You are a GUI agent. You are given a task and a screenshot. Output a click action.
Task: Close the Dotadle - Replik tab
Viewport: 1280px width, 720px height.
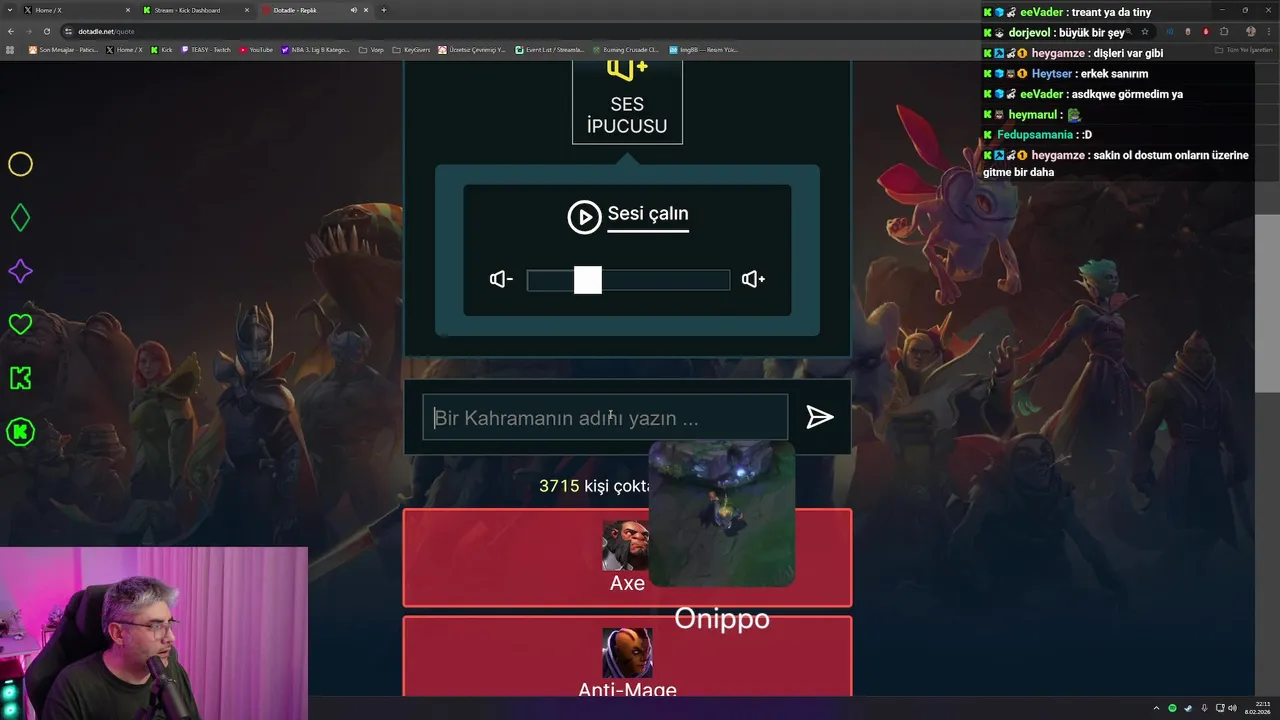[x=366, y=10]
